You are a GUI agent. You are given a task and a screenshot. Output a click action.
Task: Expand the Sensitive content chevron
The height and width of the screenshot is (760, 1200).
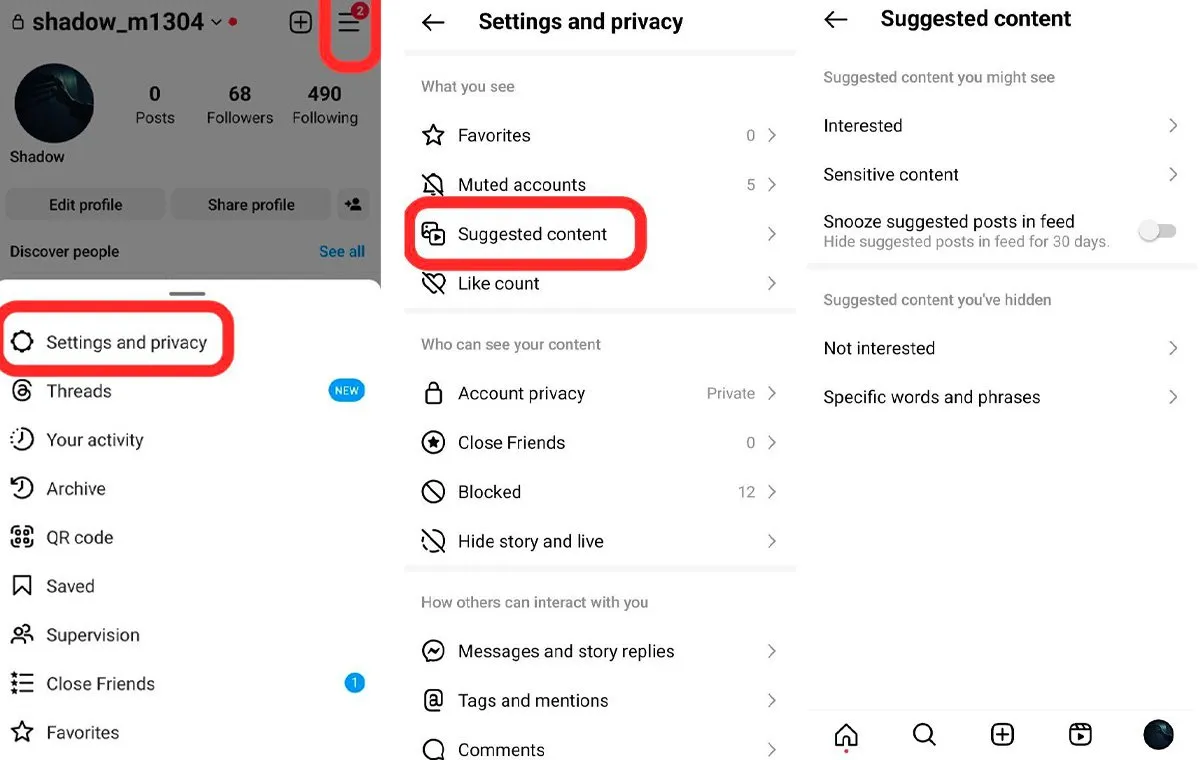click(x=1173, y=175)
